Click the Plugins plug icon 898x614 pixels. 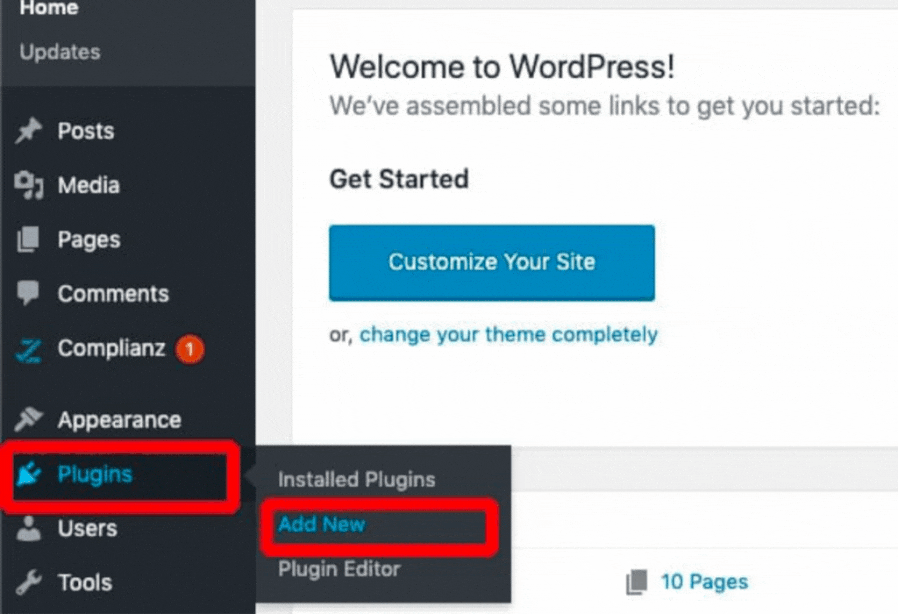tap(29, 475)
